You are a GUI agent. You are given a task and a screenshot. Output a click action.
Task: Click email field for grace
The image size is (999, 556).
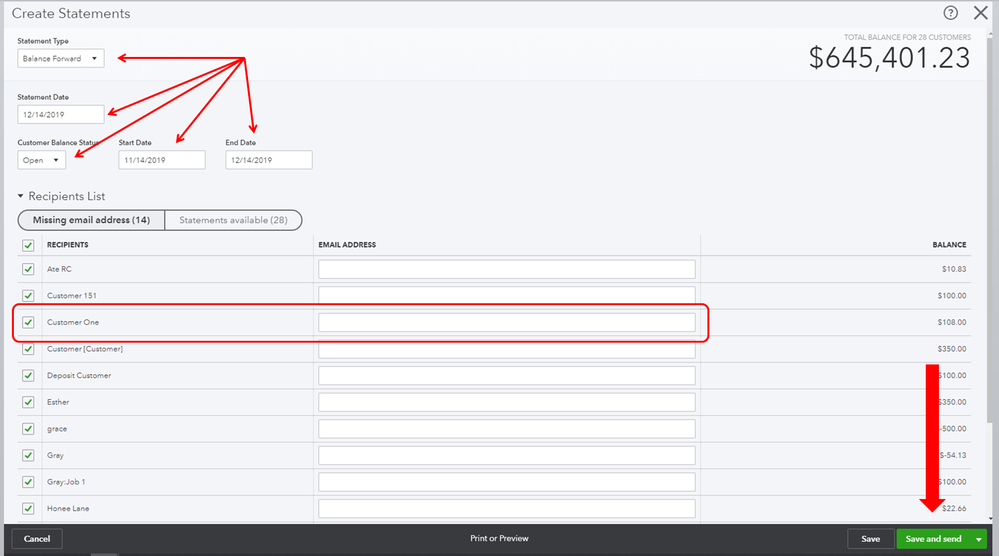[x=507, y=429]
